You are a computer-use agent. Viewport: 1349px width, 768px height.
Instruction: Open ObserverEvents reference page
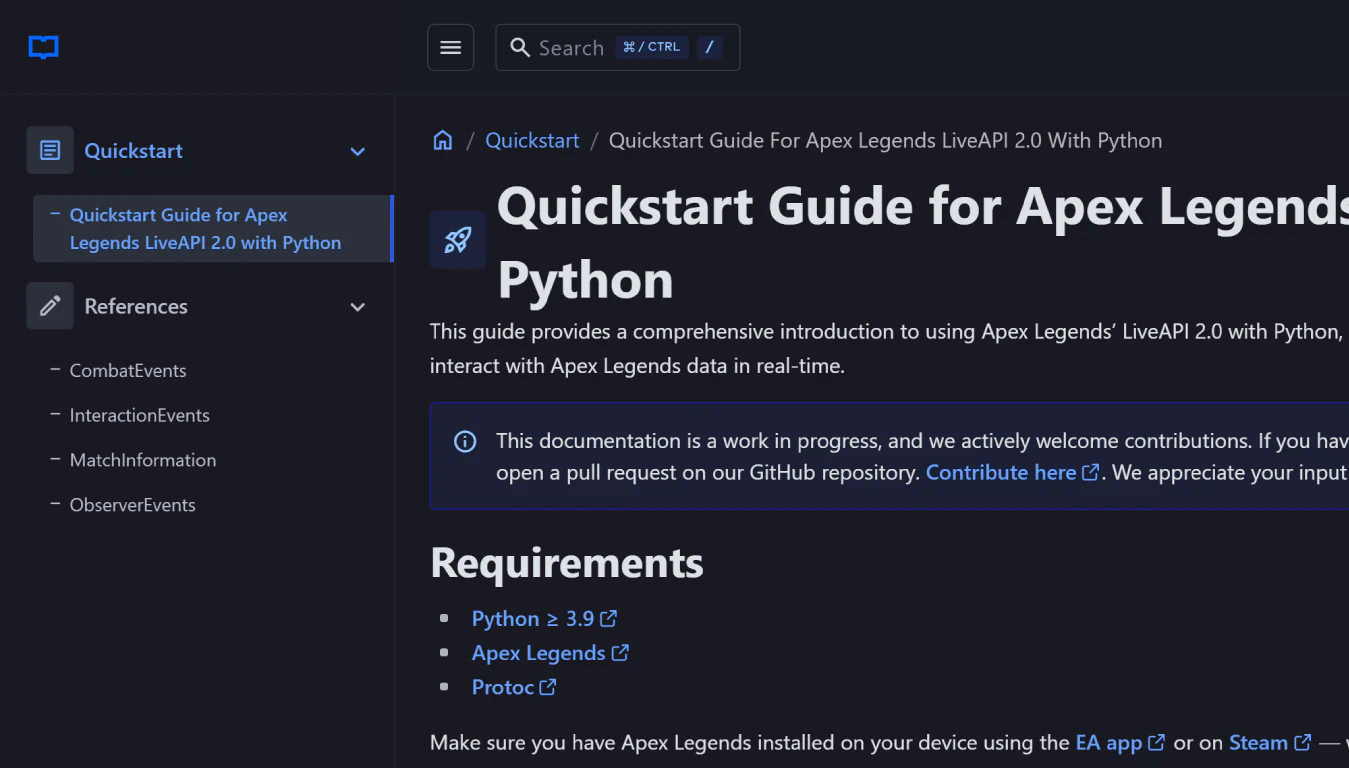(x=133, y=505)
